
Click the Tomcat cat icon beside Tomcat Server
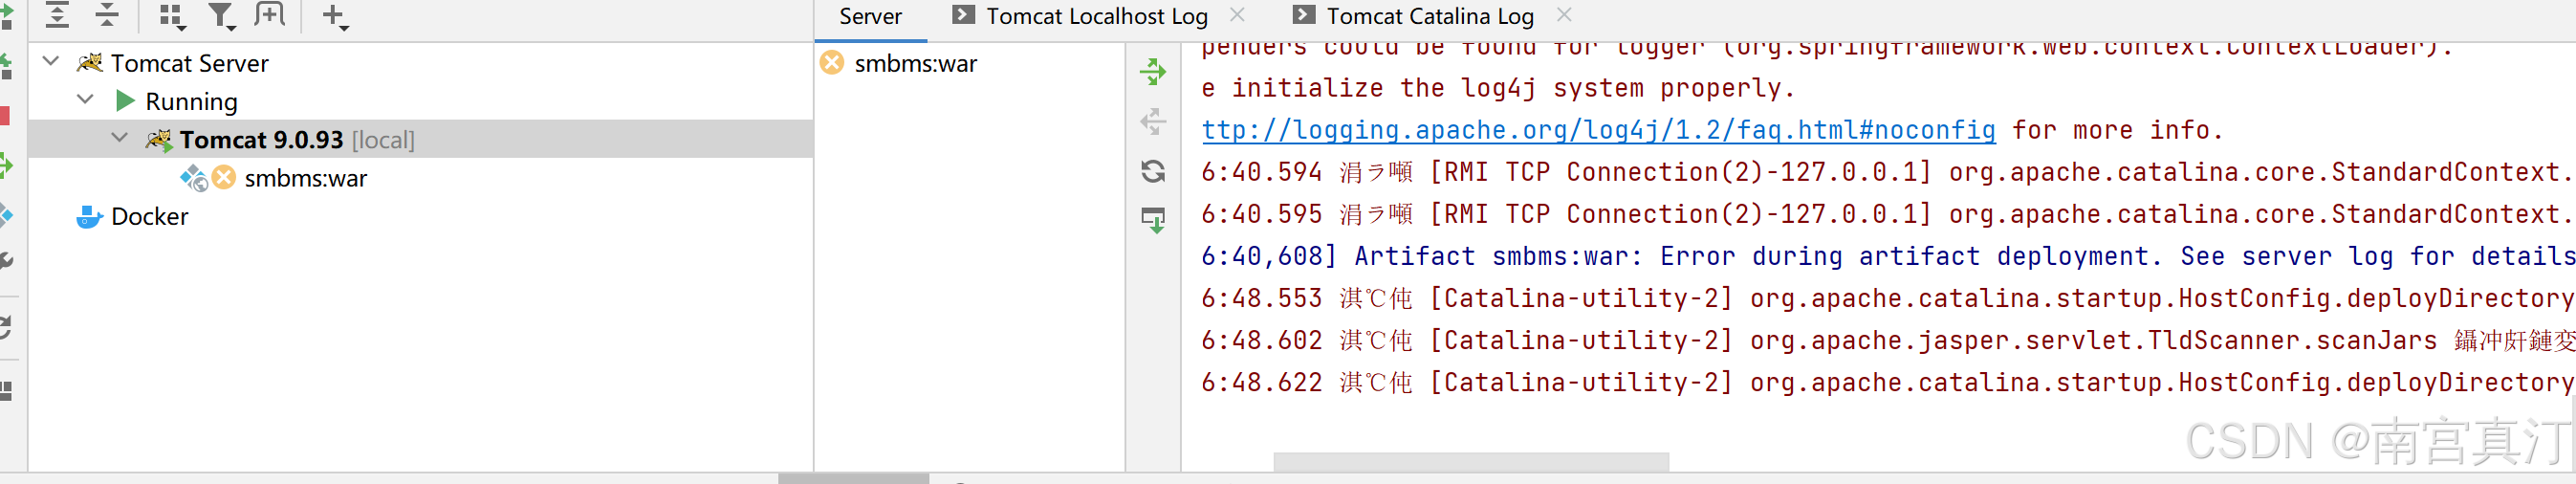click(89, 63)
